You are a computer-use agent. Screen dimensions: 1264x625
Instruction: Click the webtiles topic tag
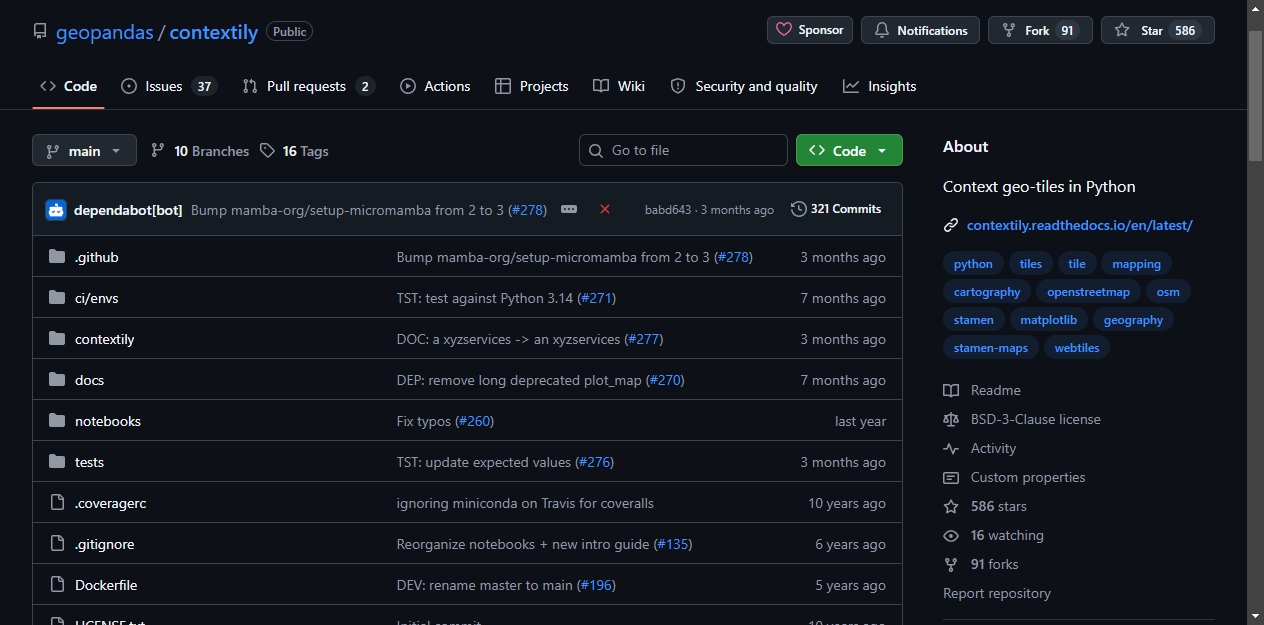pos(1077,348)
